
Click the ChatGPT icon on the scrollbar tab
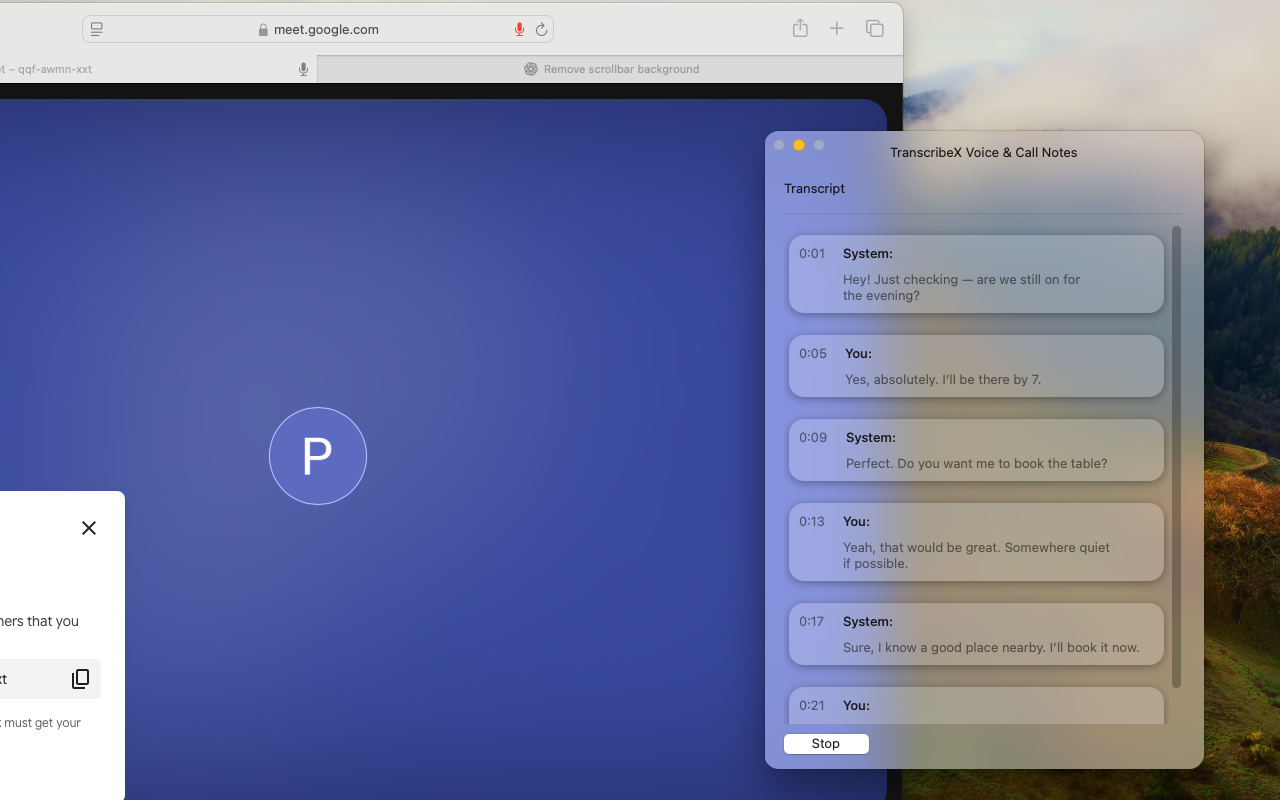pos(530,69)
